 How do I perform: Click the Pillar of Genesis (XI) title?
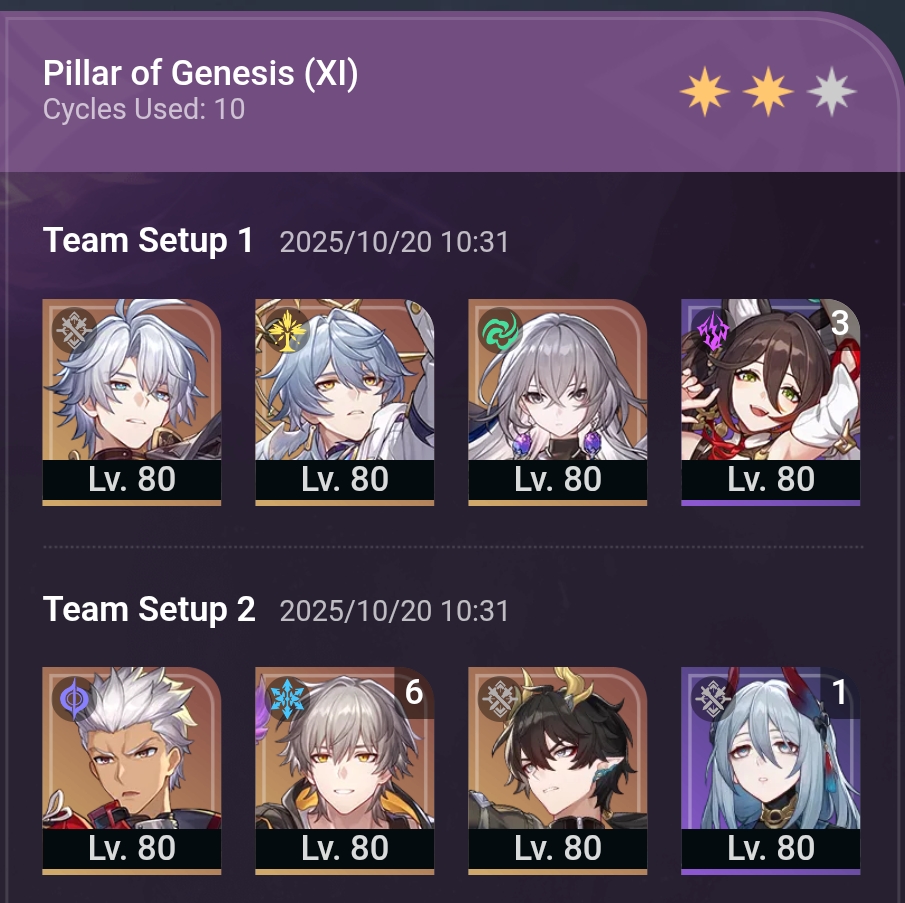click(x=200, y=73)
